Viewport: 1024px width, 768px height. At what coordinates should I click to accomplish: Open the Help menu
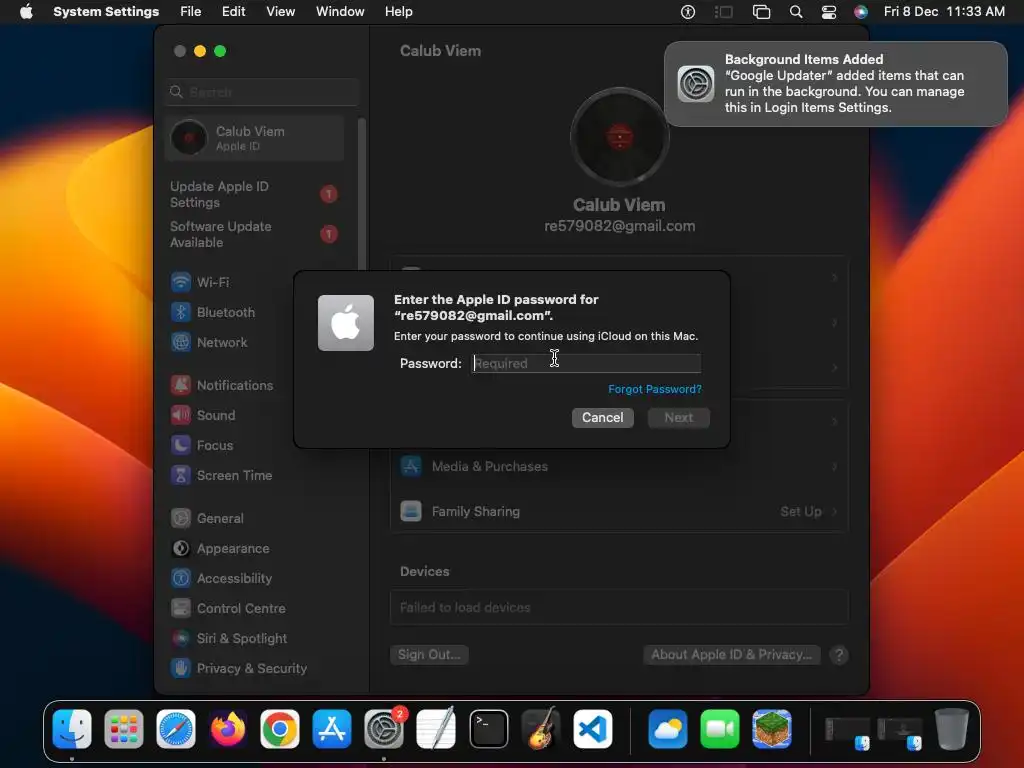398,12
